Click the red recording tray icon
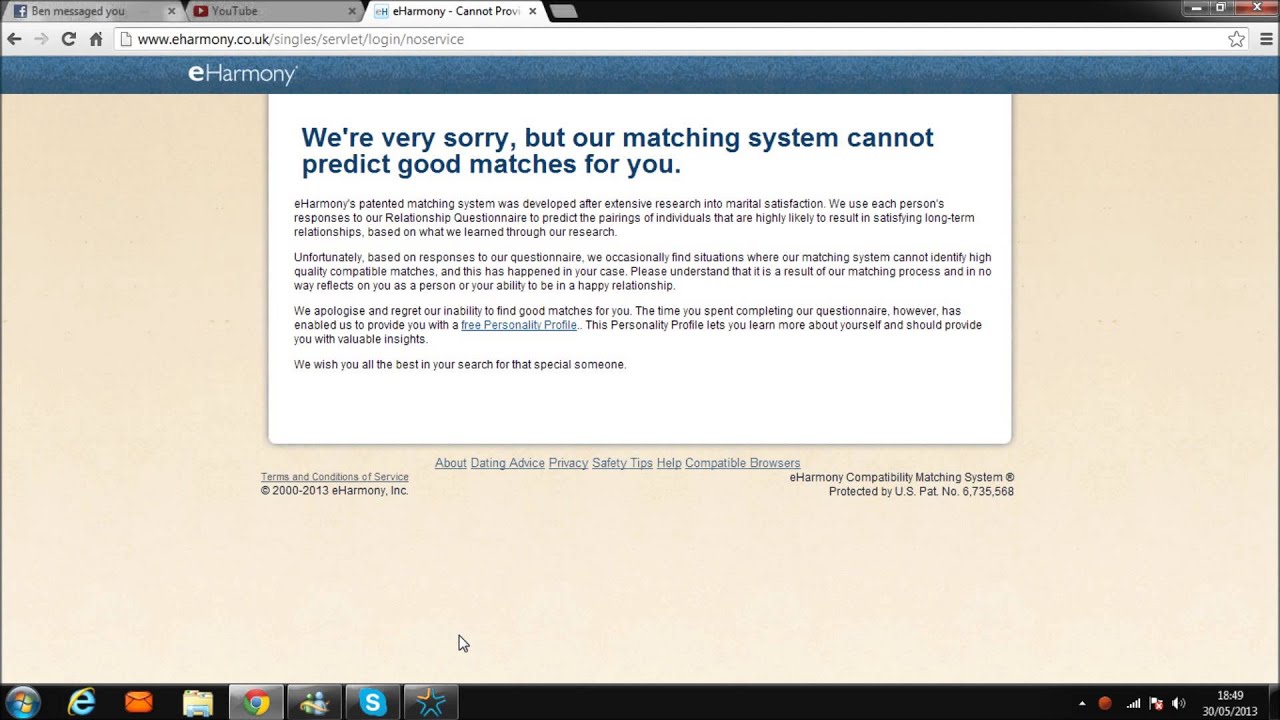The image size is (1280, 720). 1105,703
